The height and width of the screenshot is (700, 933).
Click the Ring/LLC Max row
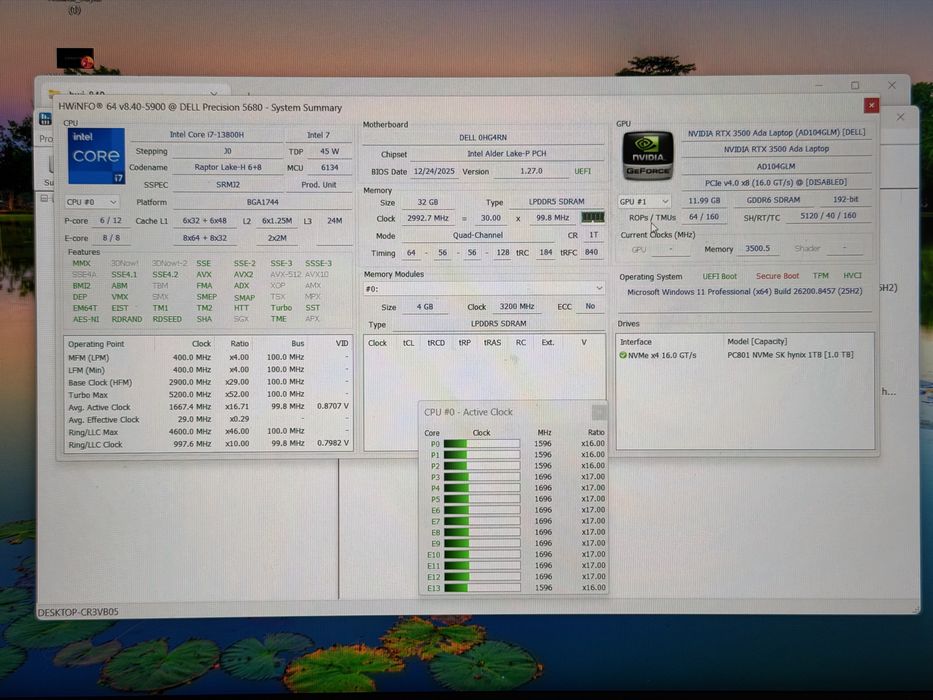208,432
